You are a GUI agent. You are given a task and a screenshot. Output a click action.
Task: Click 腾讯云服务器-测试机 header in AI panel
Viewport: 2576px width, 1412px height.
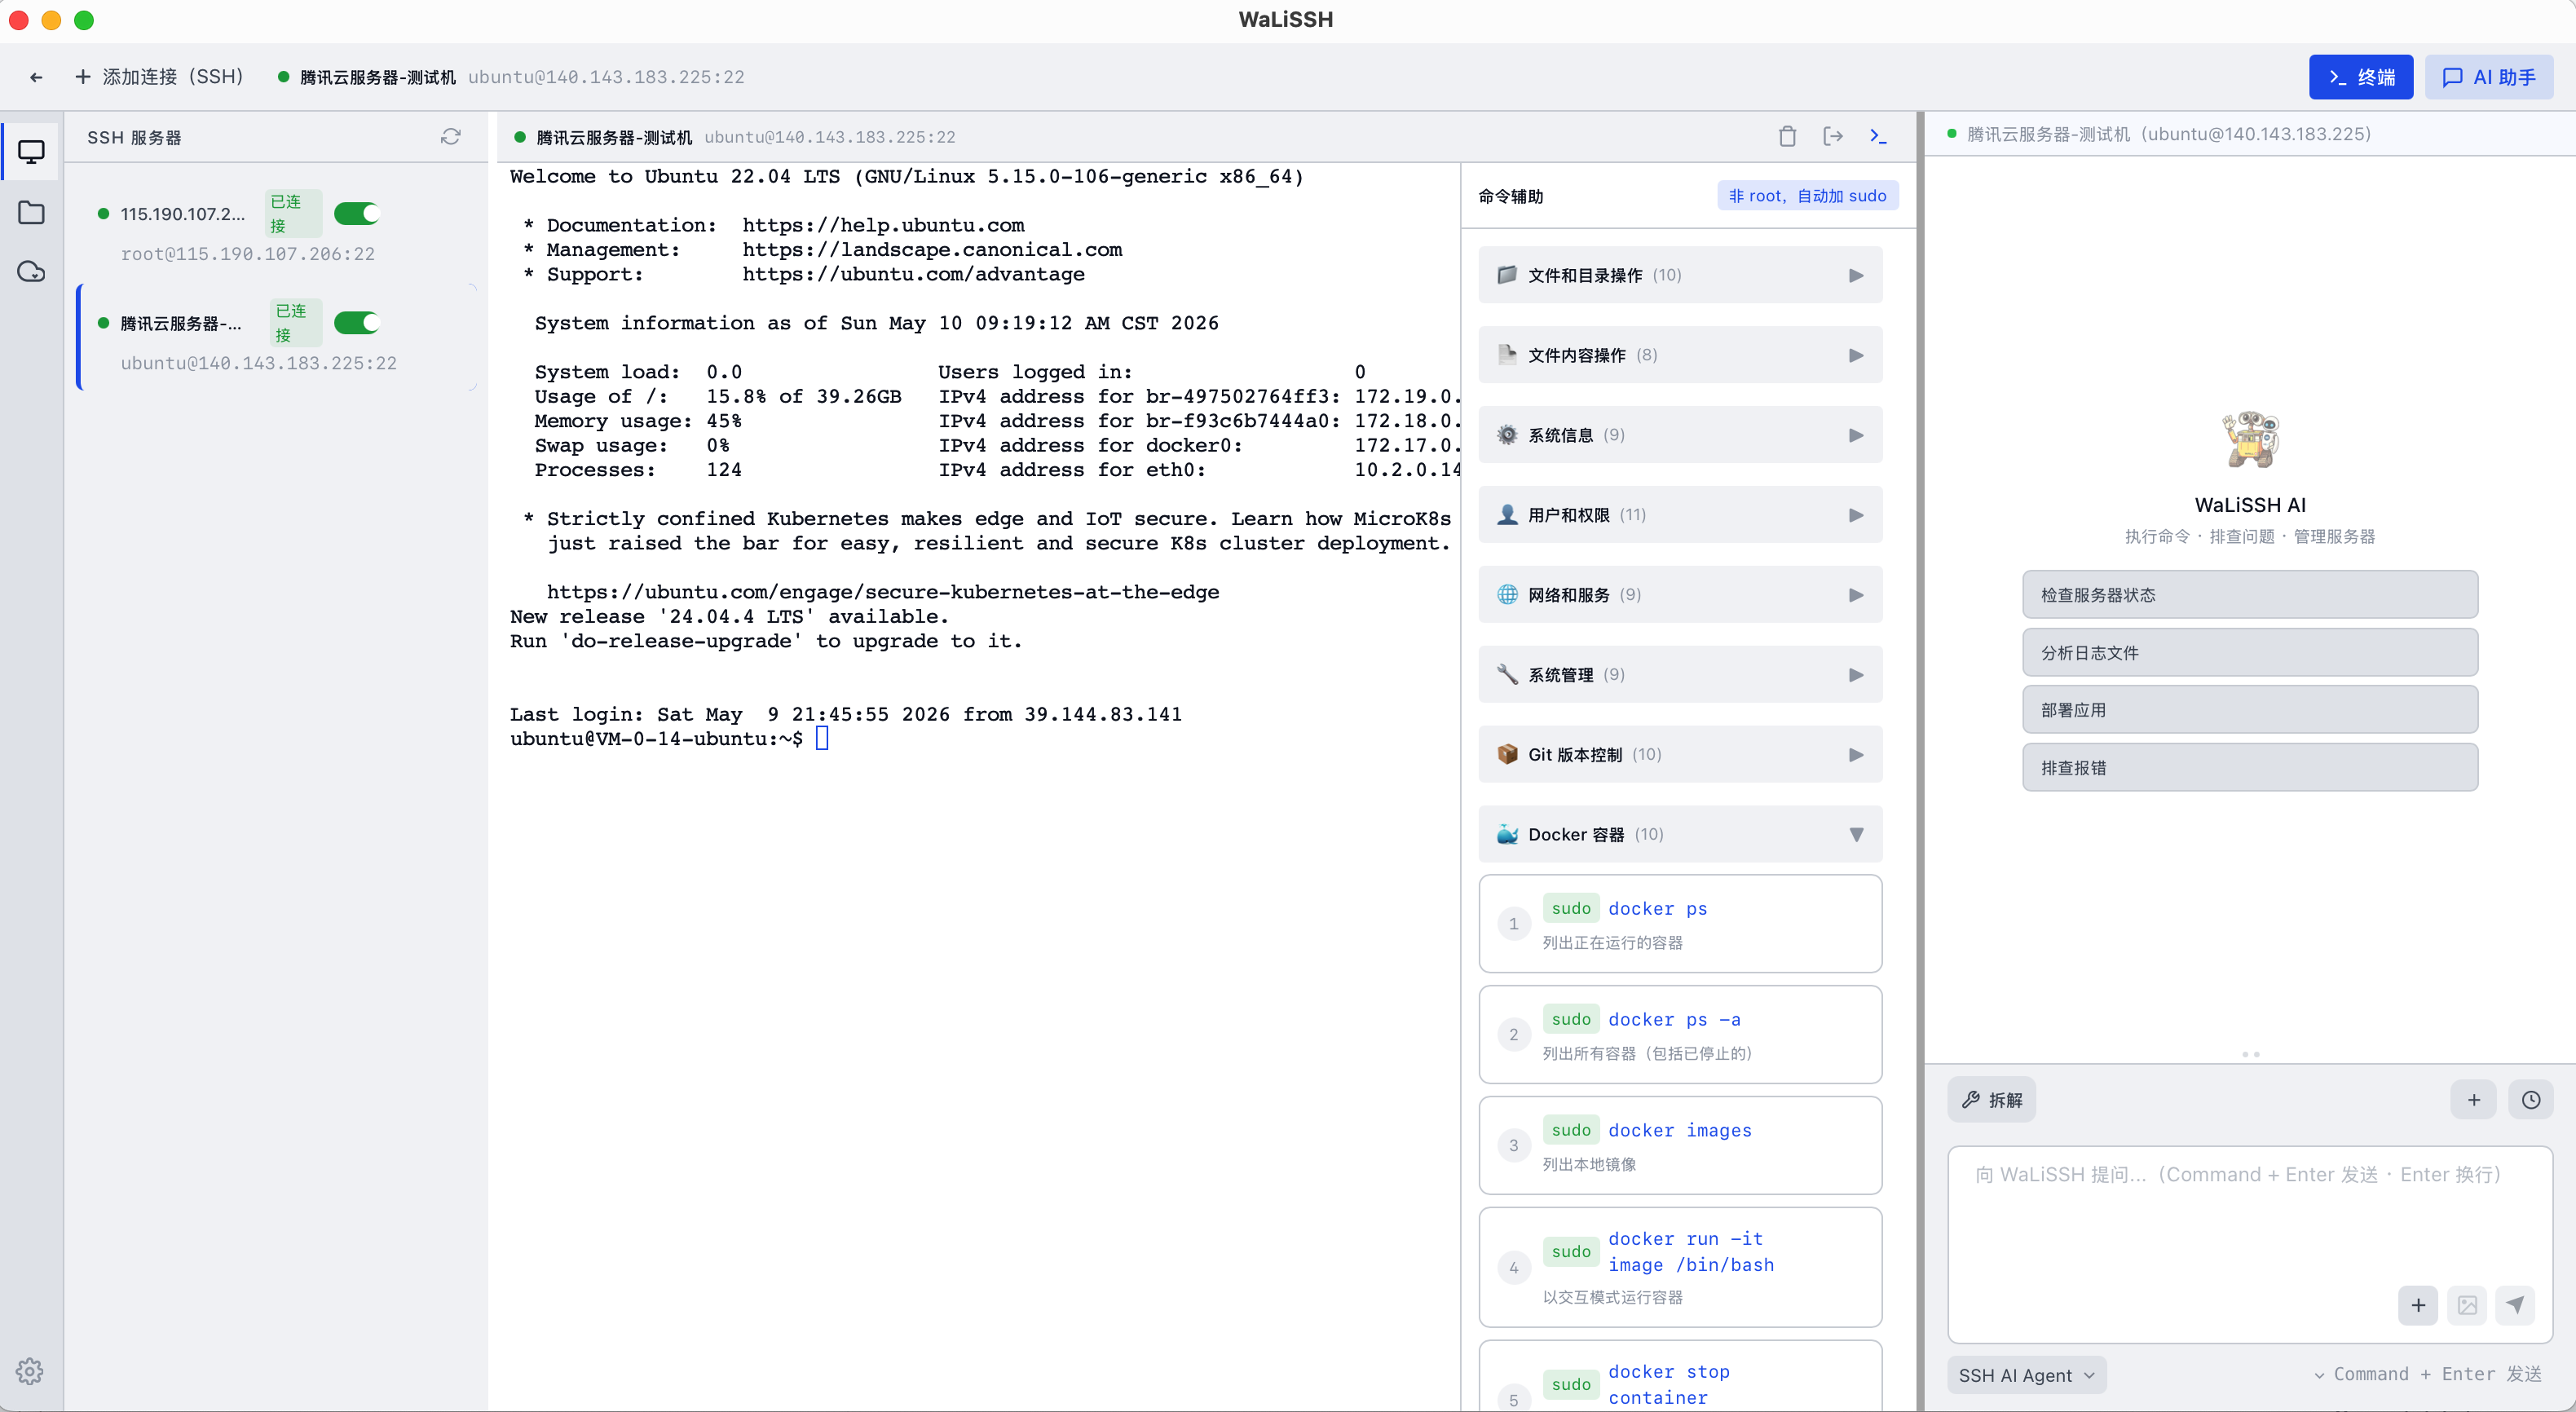(x=2168, y=134)
